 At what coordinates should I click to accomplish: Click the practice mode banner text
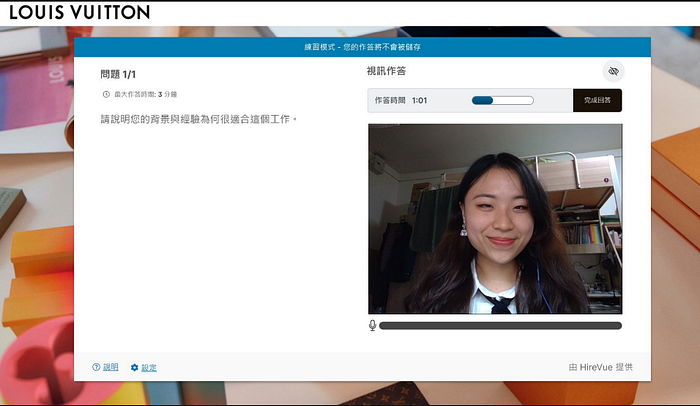tap(362, 47)
